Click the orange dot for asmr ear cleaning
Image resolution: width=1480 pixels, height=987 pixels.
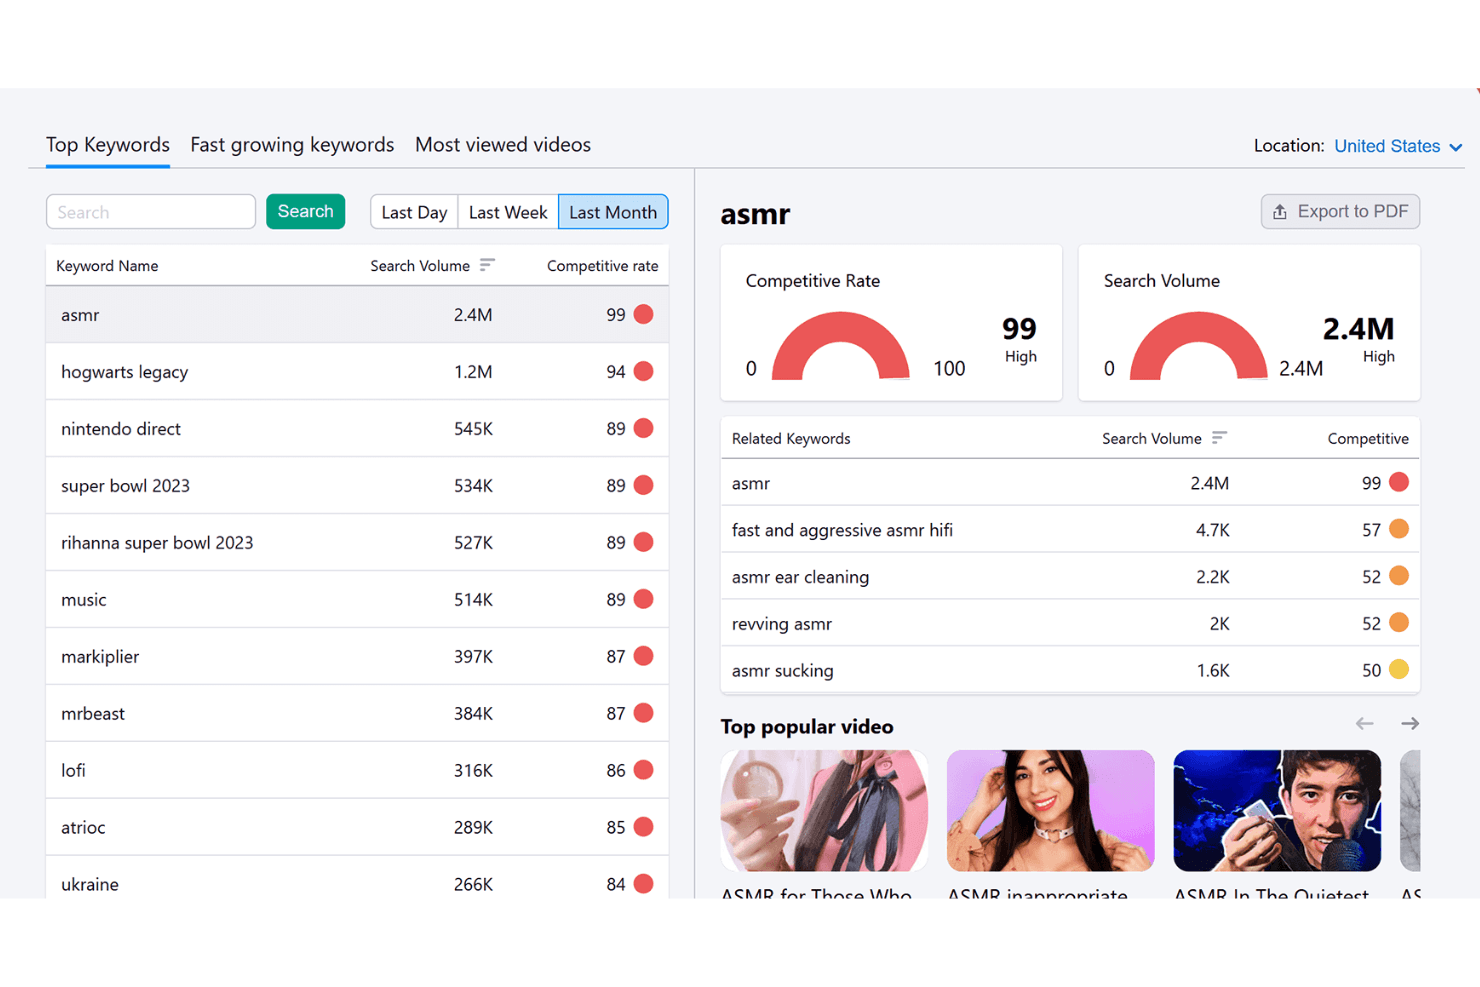[1399, 576]
